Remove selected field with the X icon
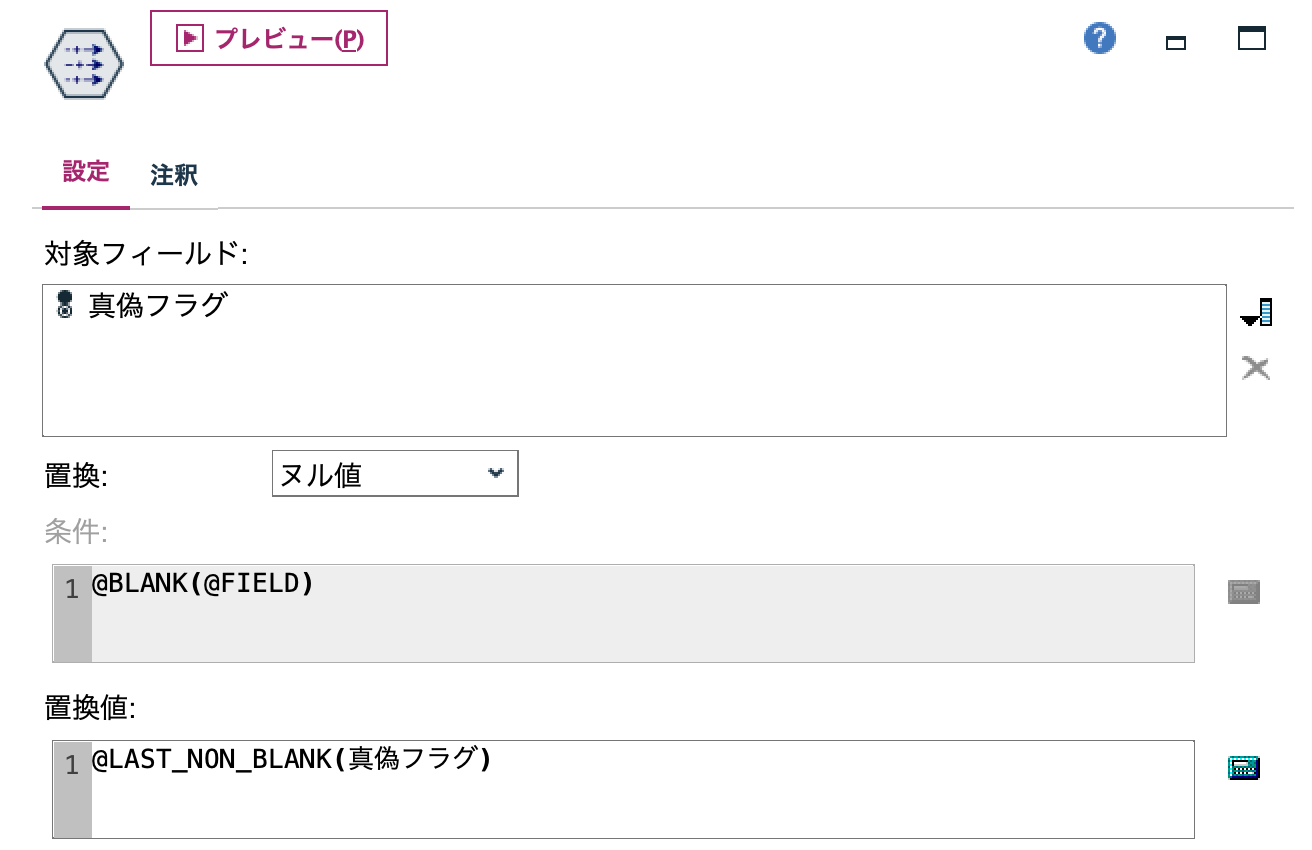1312x850 pixels. 1256,367
